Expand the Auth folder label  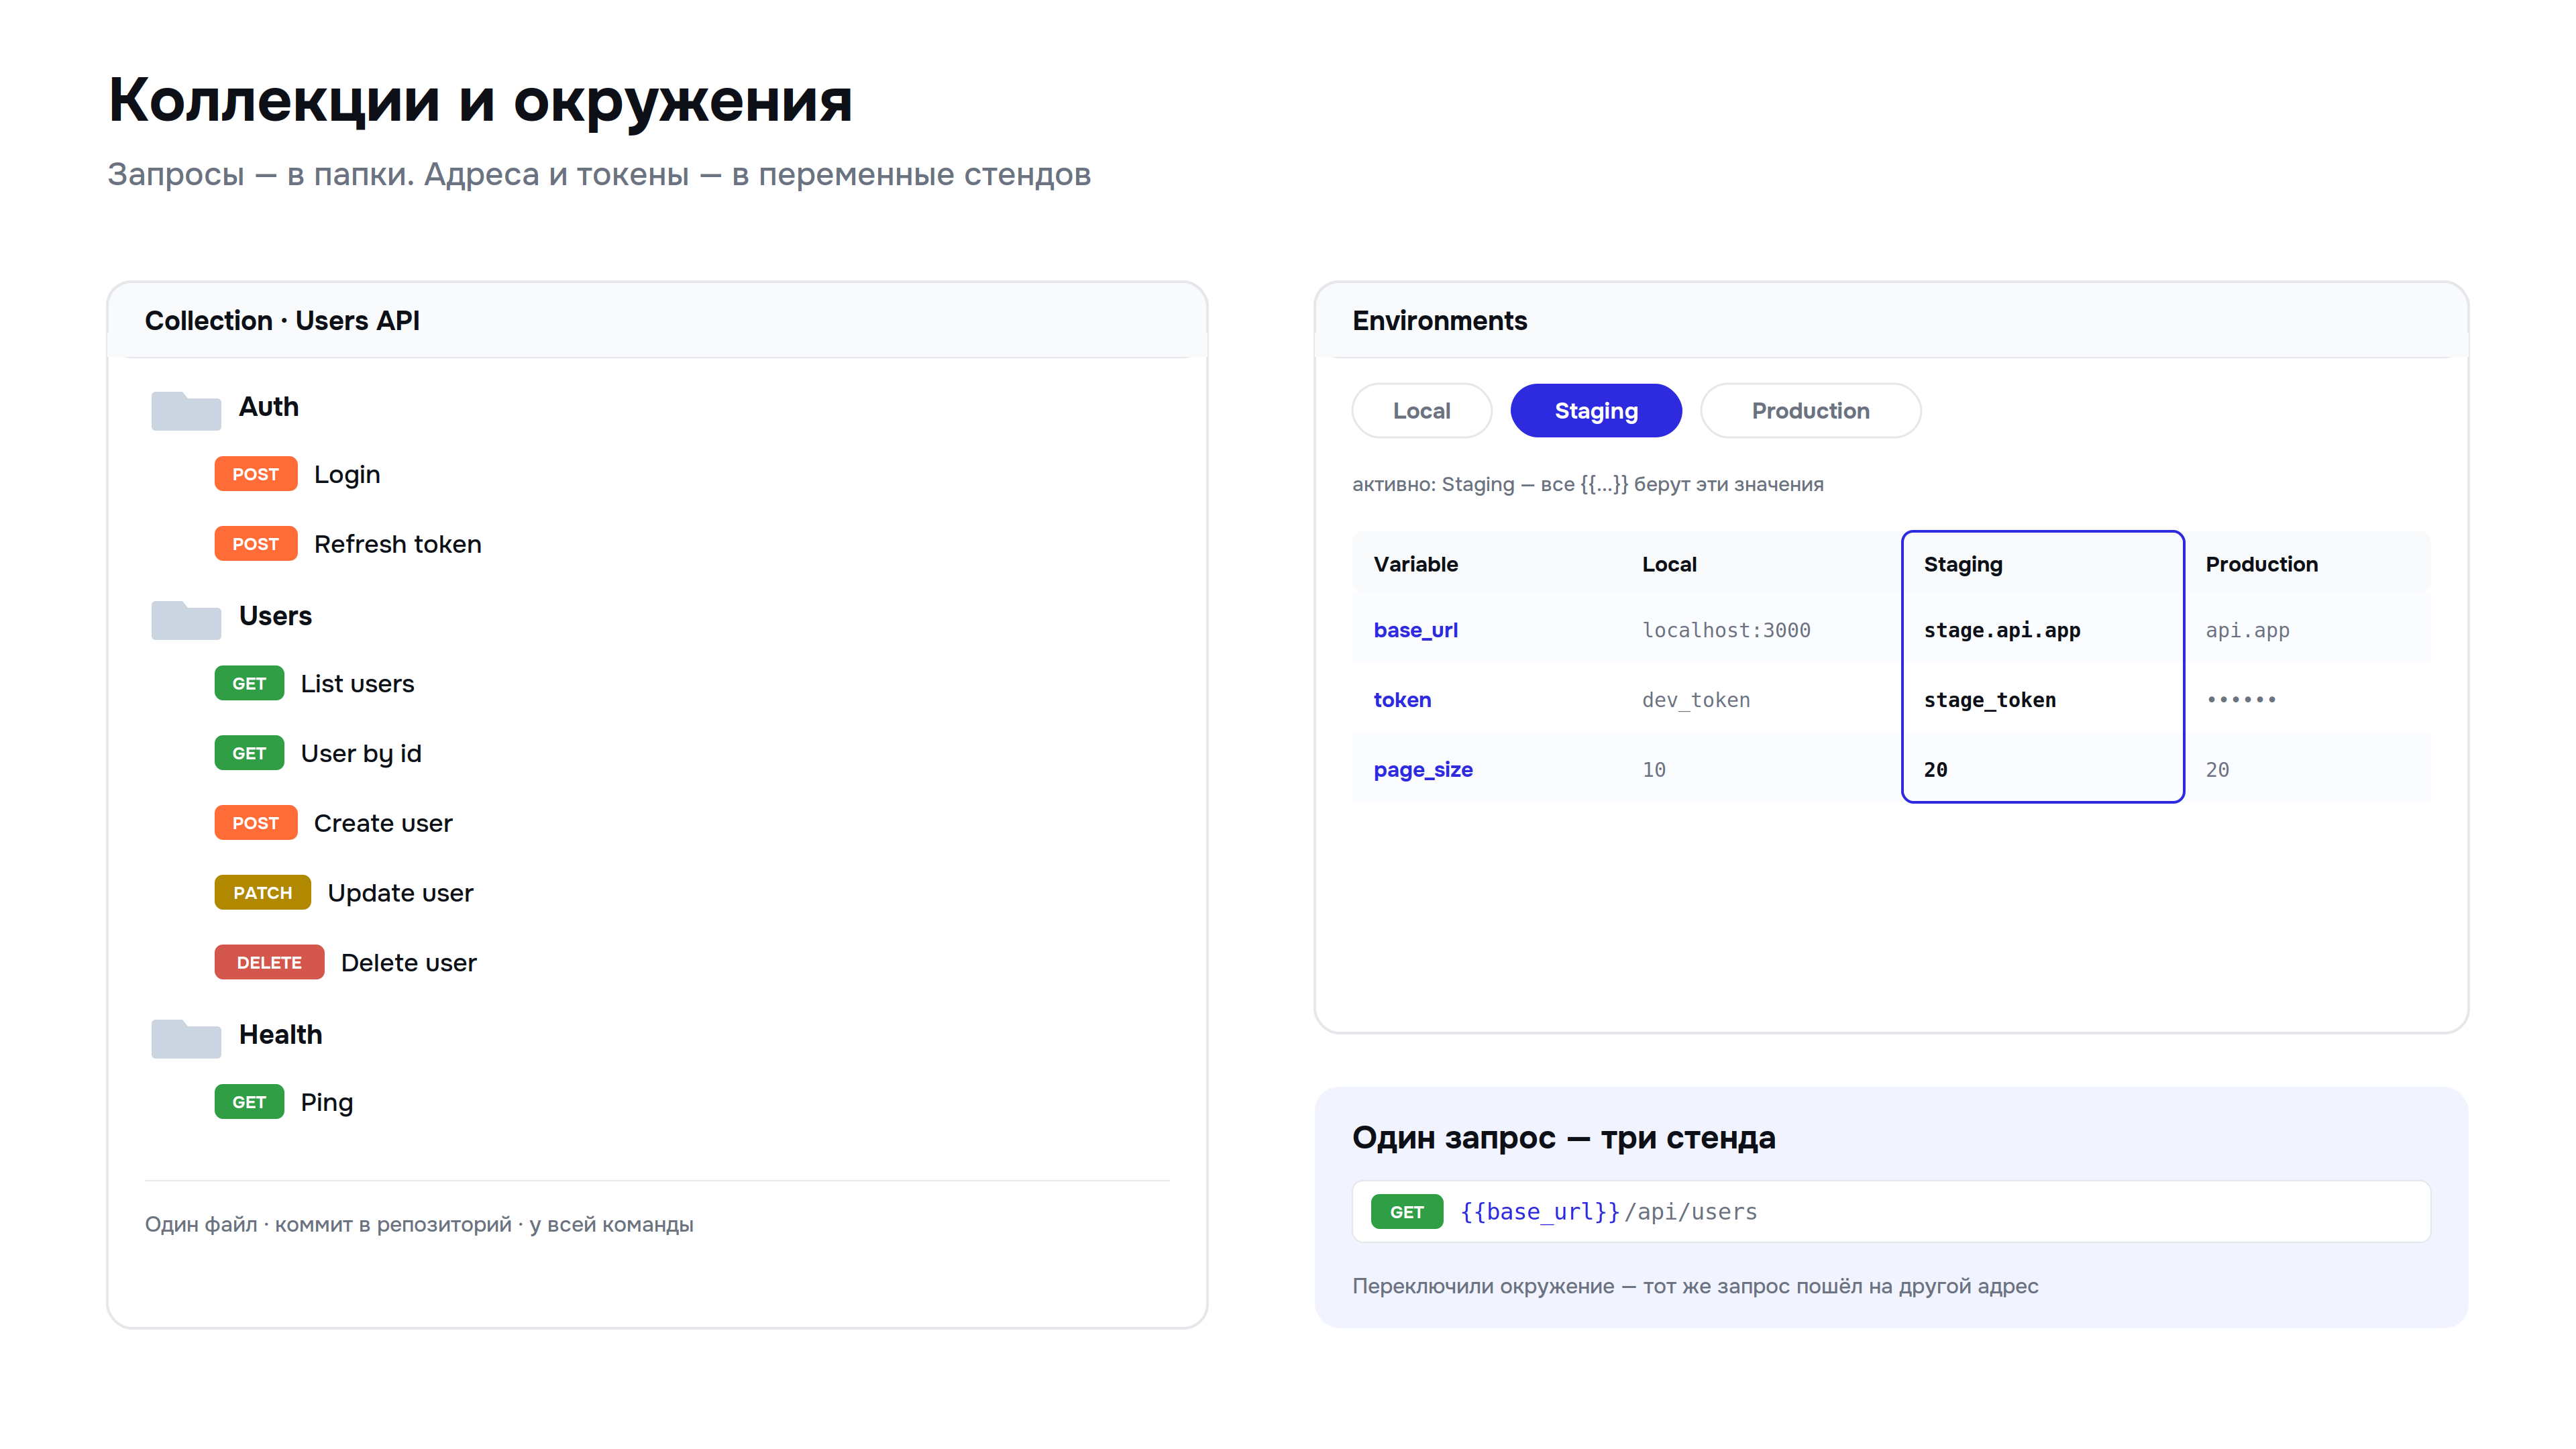click(269, 407)
